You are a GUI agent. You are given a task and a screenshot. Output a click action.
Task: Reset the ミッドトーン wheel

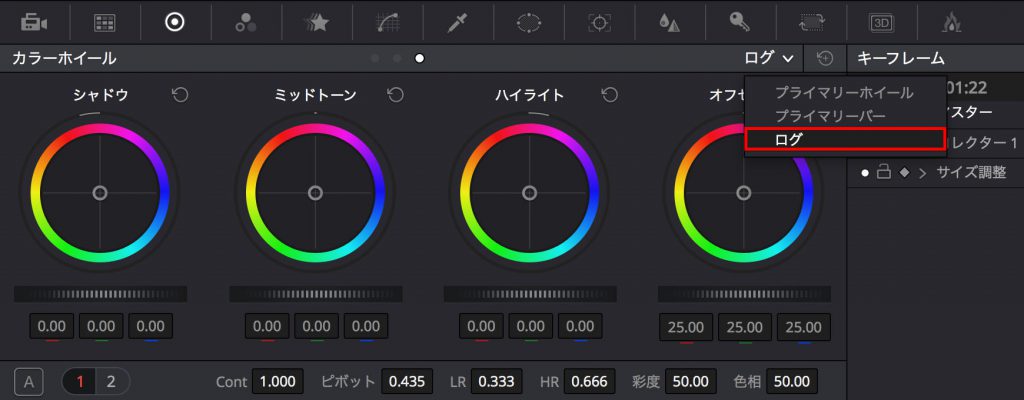(x=395, y=95)
